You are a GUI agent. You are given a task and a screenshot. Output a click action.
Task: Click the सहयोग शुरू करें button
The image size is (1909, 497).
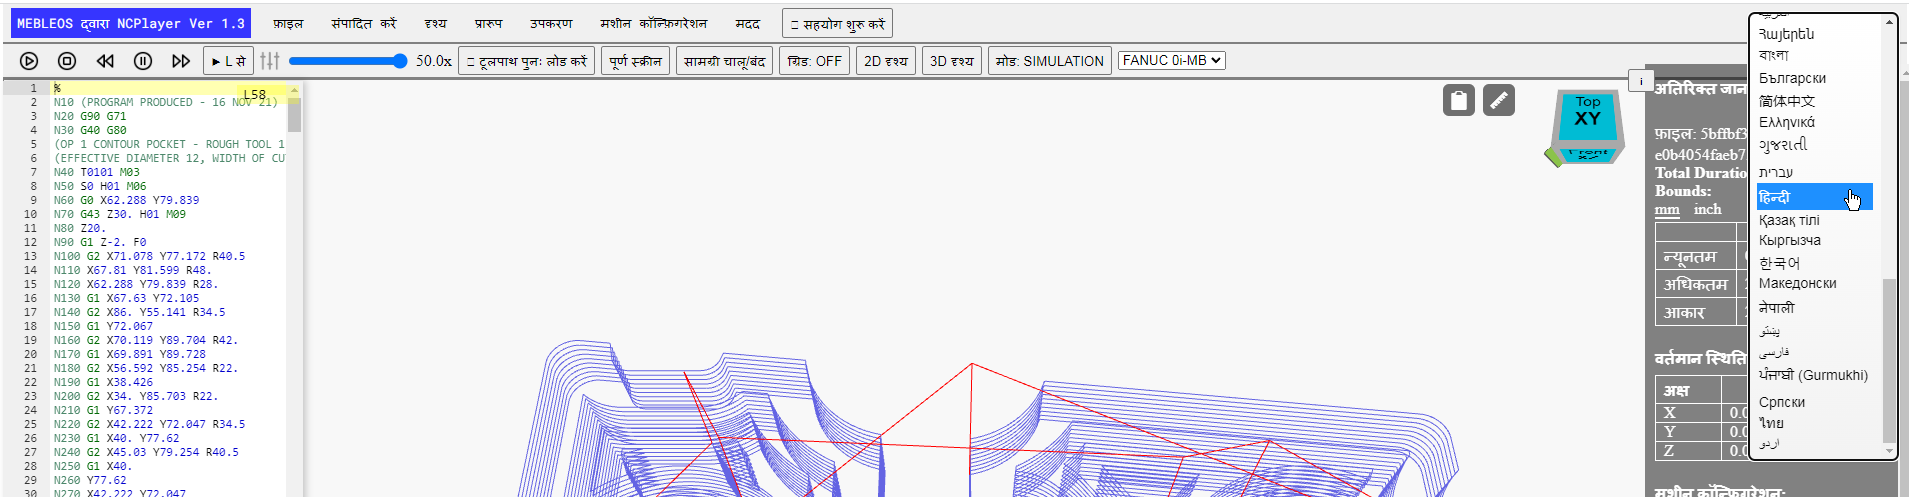837,24
